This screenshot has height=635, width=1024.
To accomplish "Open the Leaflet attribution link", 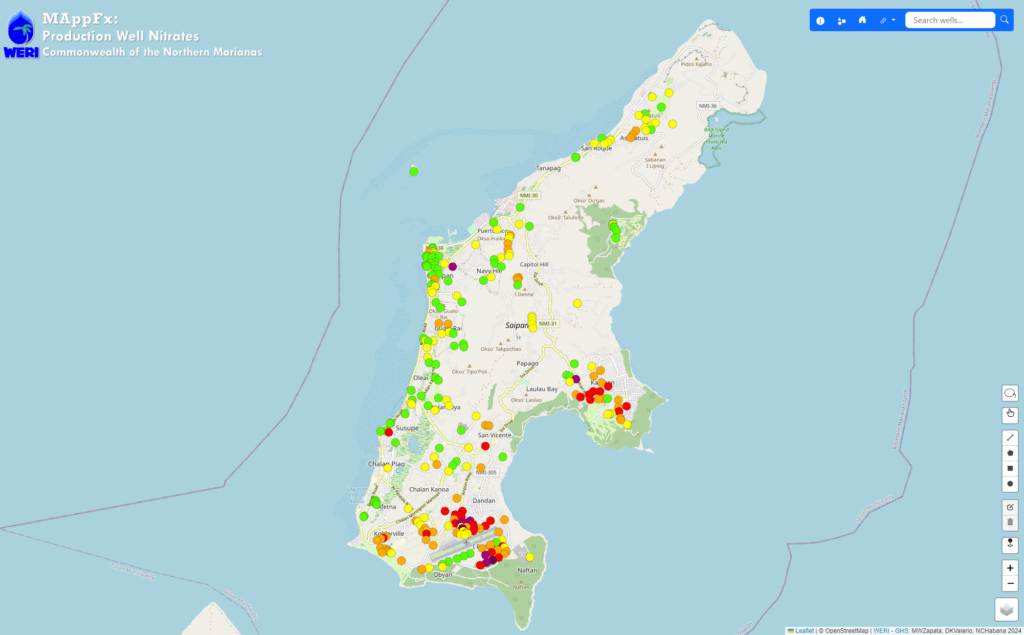I will point(803,630).
